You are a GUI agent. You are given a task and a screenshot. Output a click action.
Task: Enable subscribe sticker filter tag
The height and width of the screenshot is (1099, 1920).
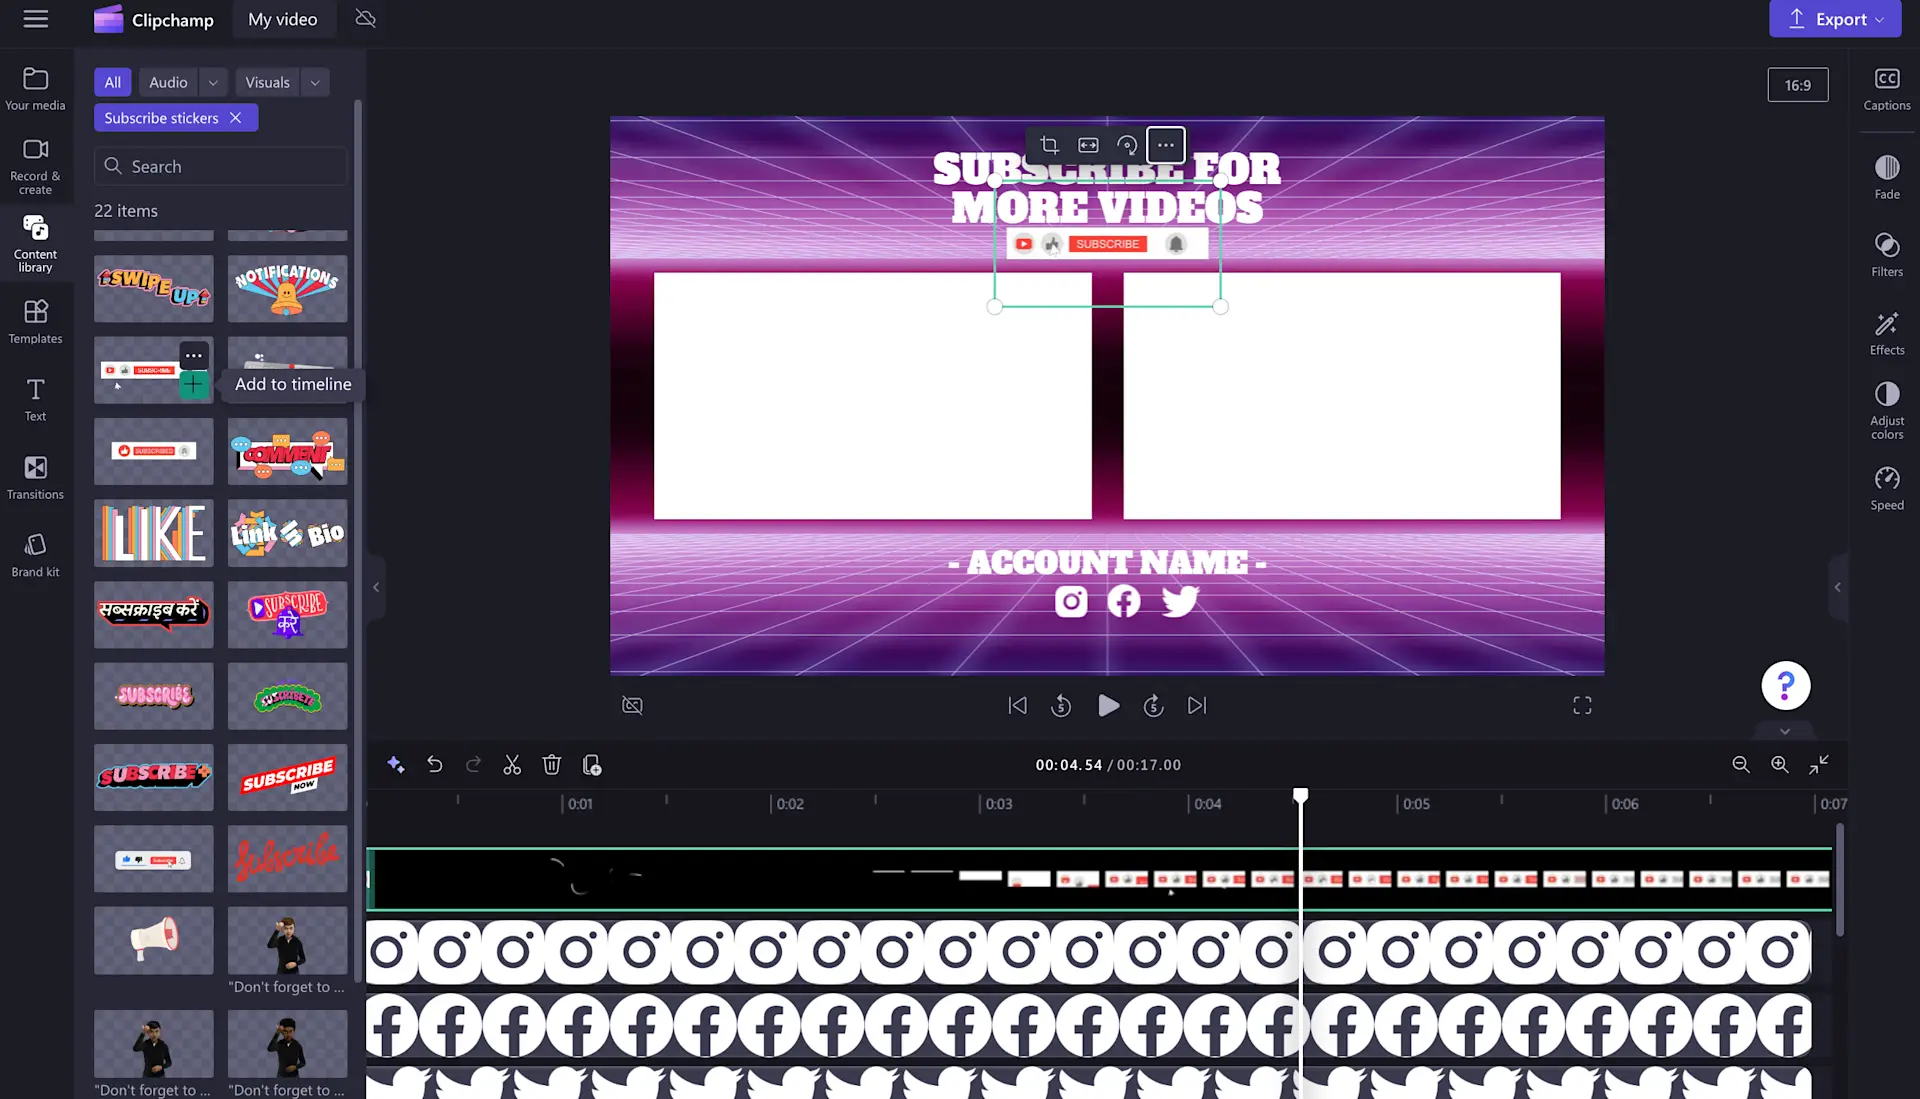(161, 117)
